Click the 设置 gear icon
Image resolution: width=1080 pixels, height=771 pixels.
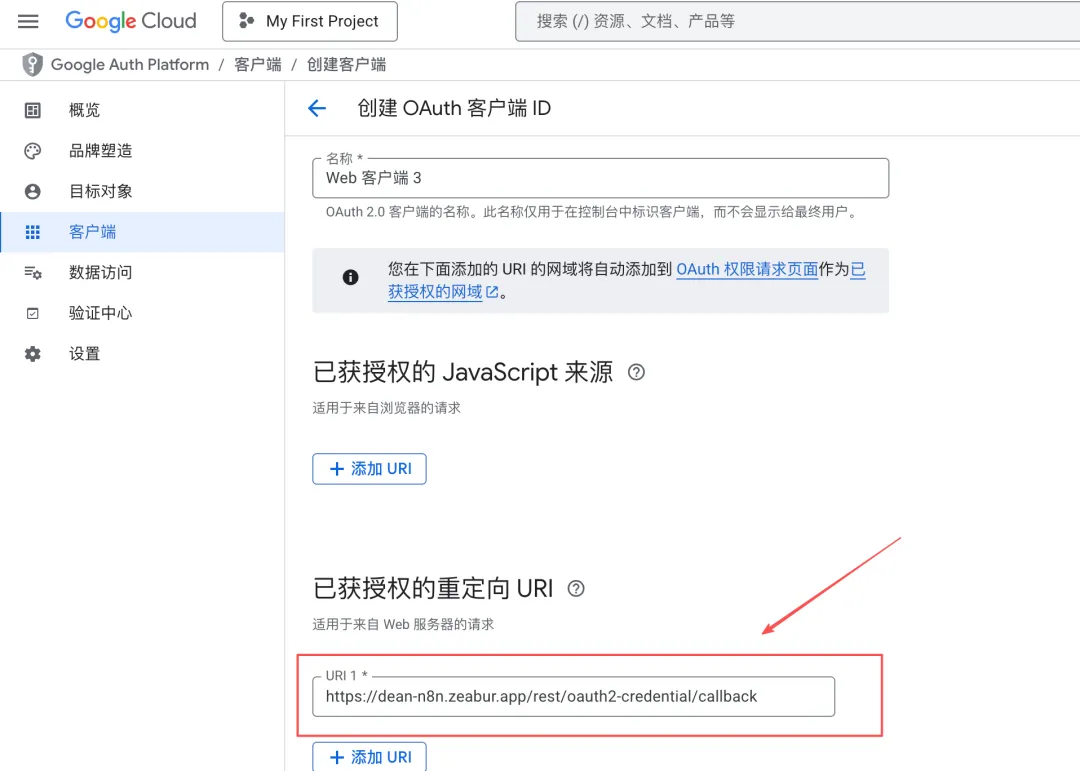tap(32, 354)
